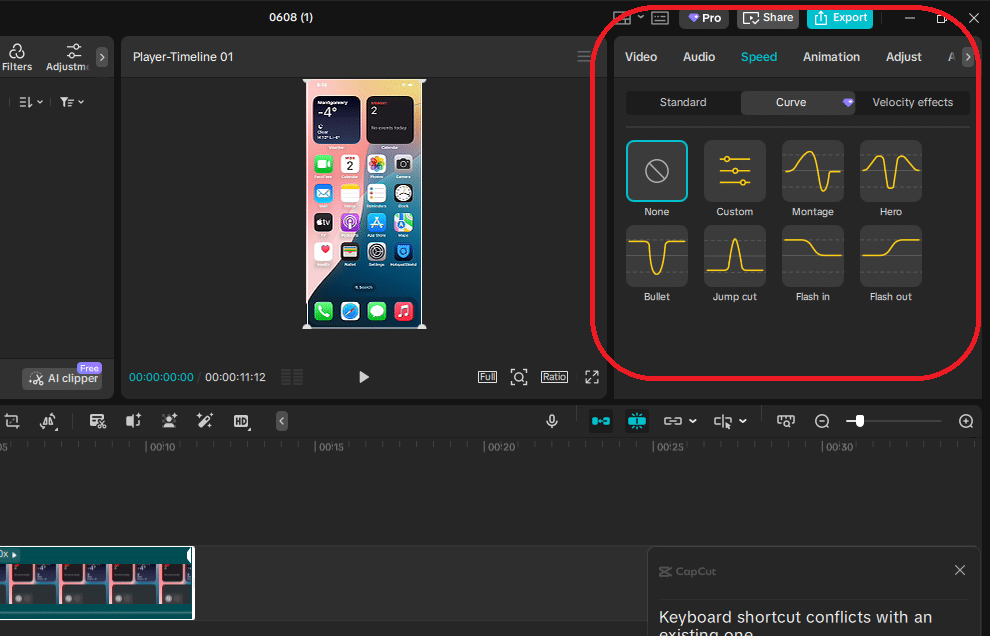The image size is (990, 636).
Task: Select the Bullet speed curve preset
Action: (x=657, y=256)
